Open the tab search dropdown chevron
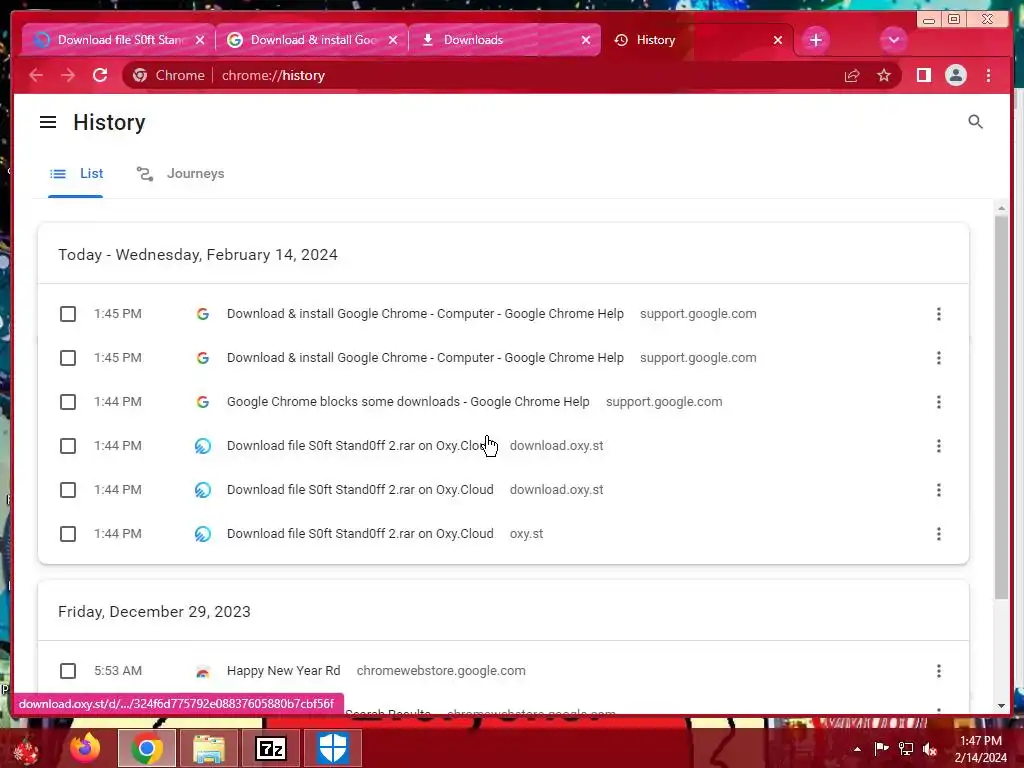 (893, 40)
